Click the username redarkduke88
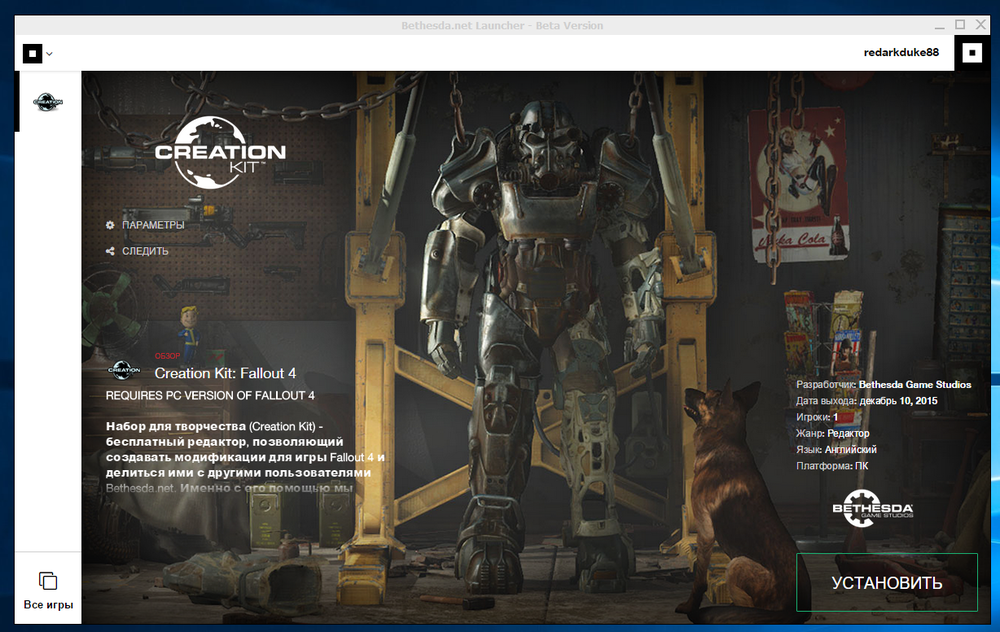Image resolution: width=1000 pixels, height=632 pixels. pyautogui.click(x=901, y=52)
